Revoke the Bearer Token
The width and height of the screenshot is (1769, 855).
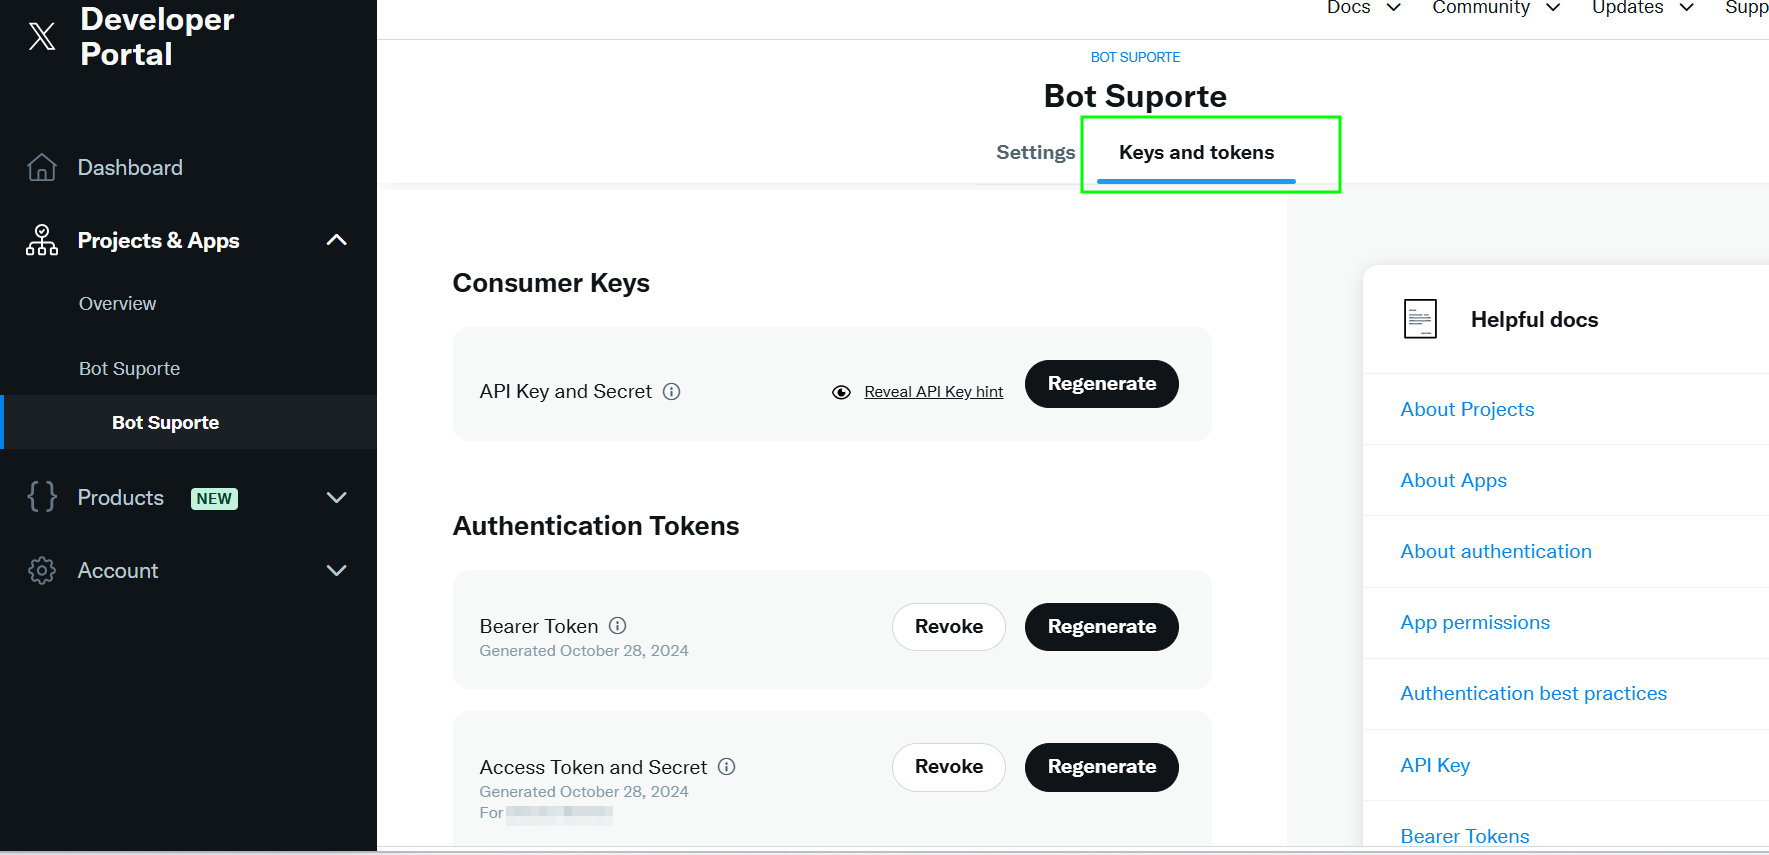(x=948, y=627)
